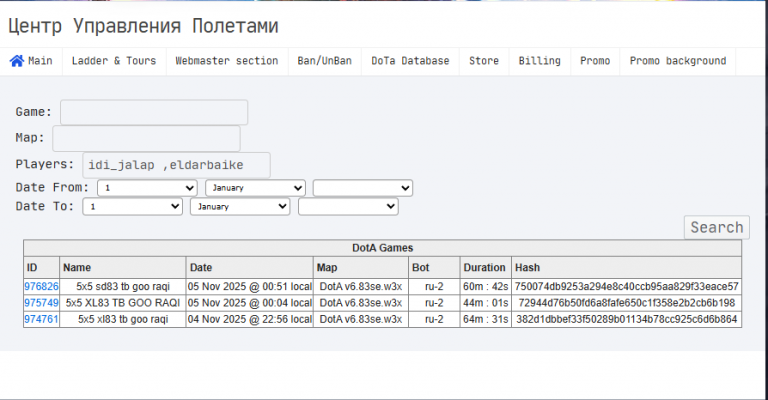Screen dimensions: 768x400
Task: Click the home icon beside Main
Action: 17,61
